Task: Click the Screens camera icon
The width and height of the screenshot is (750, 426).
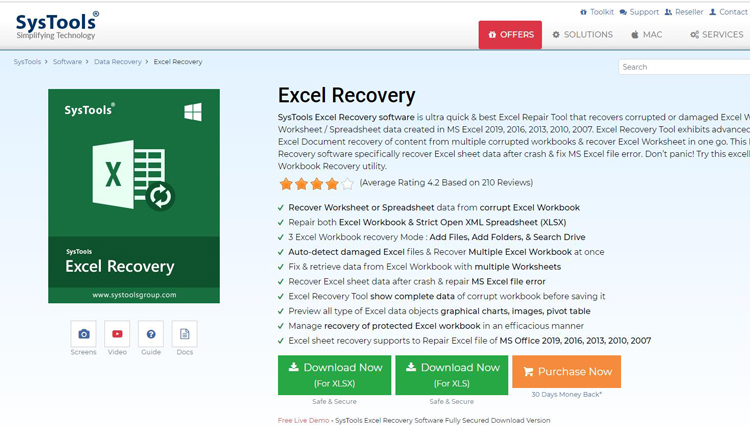Action: 84,334
